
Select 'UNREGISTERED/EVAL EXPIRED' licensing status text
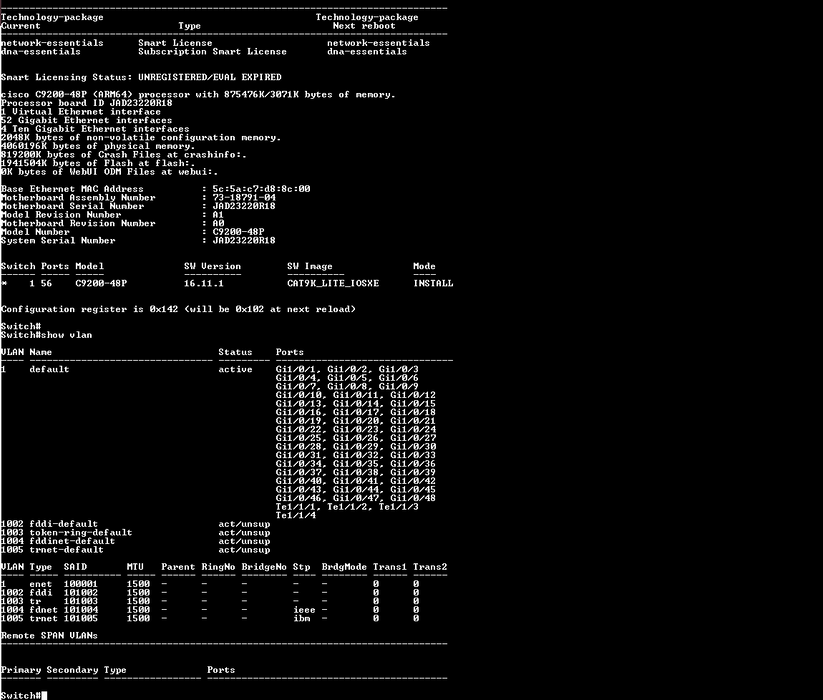click(x=210, y=77)
